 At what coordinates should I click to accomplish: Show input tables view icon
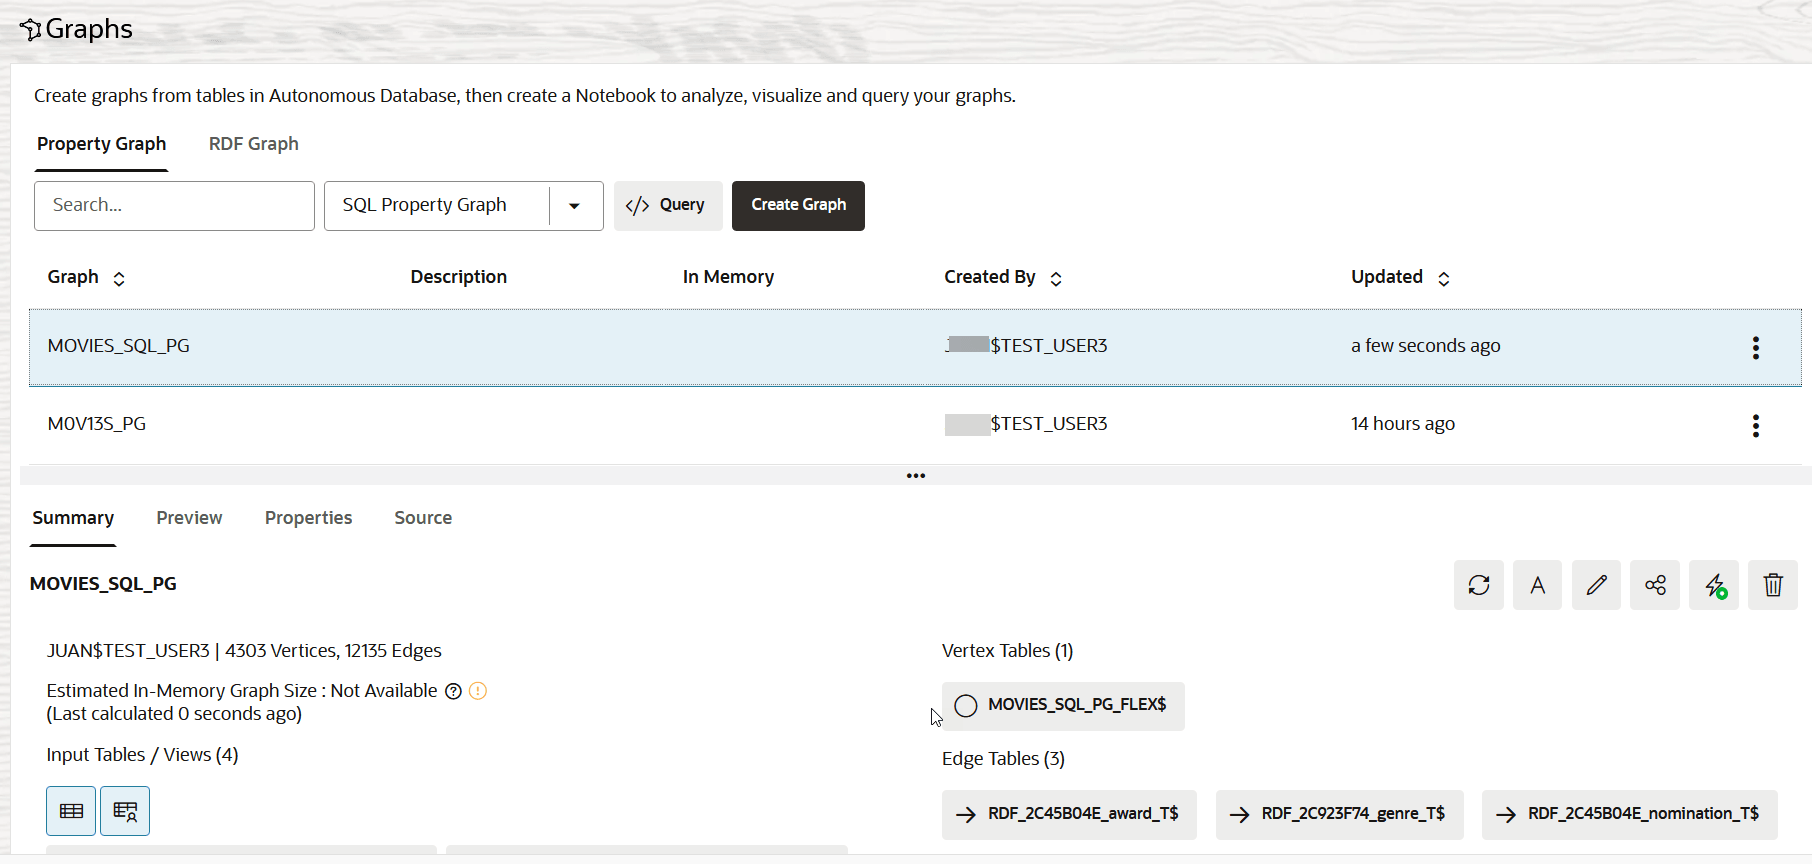pos(71,811)
